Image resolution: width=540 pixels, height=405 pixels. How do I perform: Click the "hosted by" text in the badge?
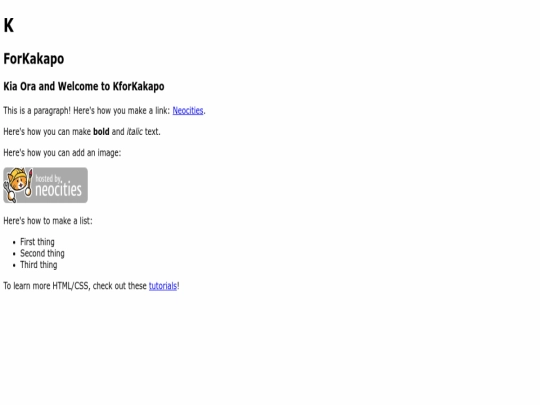[x=49, y=178]
